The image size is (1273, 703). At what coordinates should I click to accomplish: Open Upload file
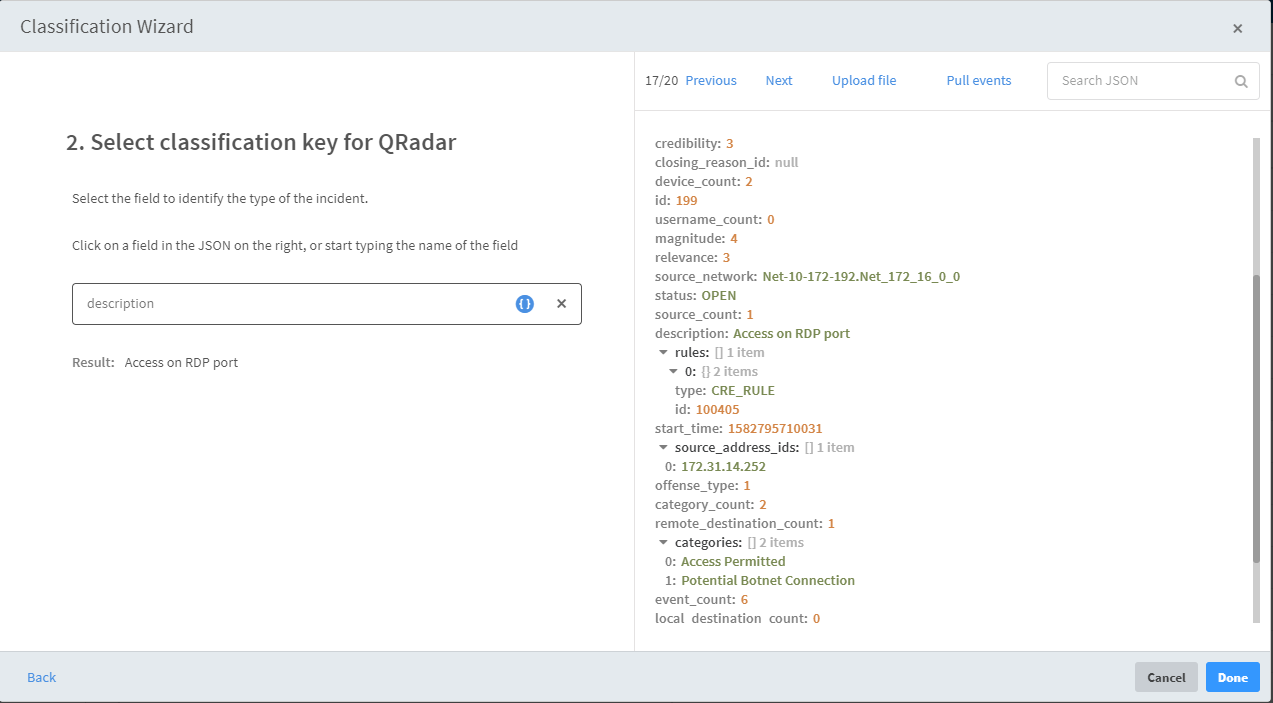pyautogui.click(x=863, y=80)
